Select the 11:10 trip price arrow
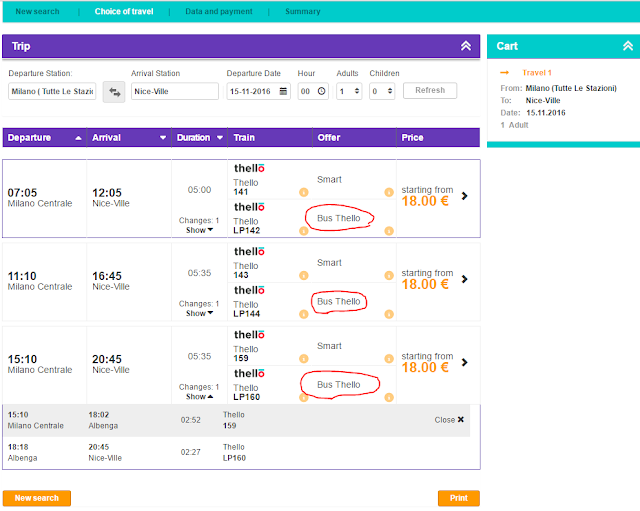The width and height of the screenshot is (640, 511). [x=464, y=279]
